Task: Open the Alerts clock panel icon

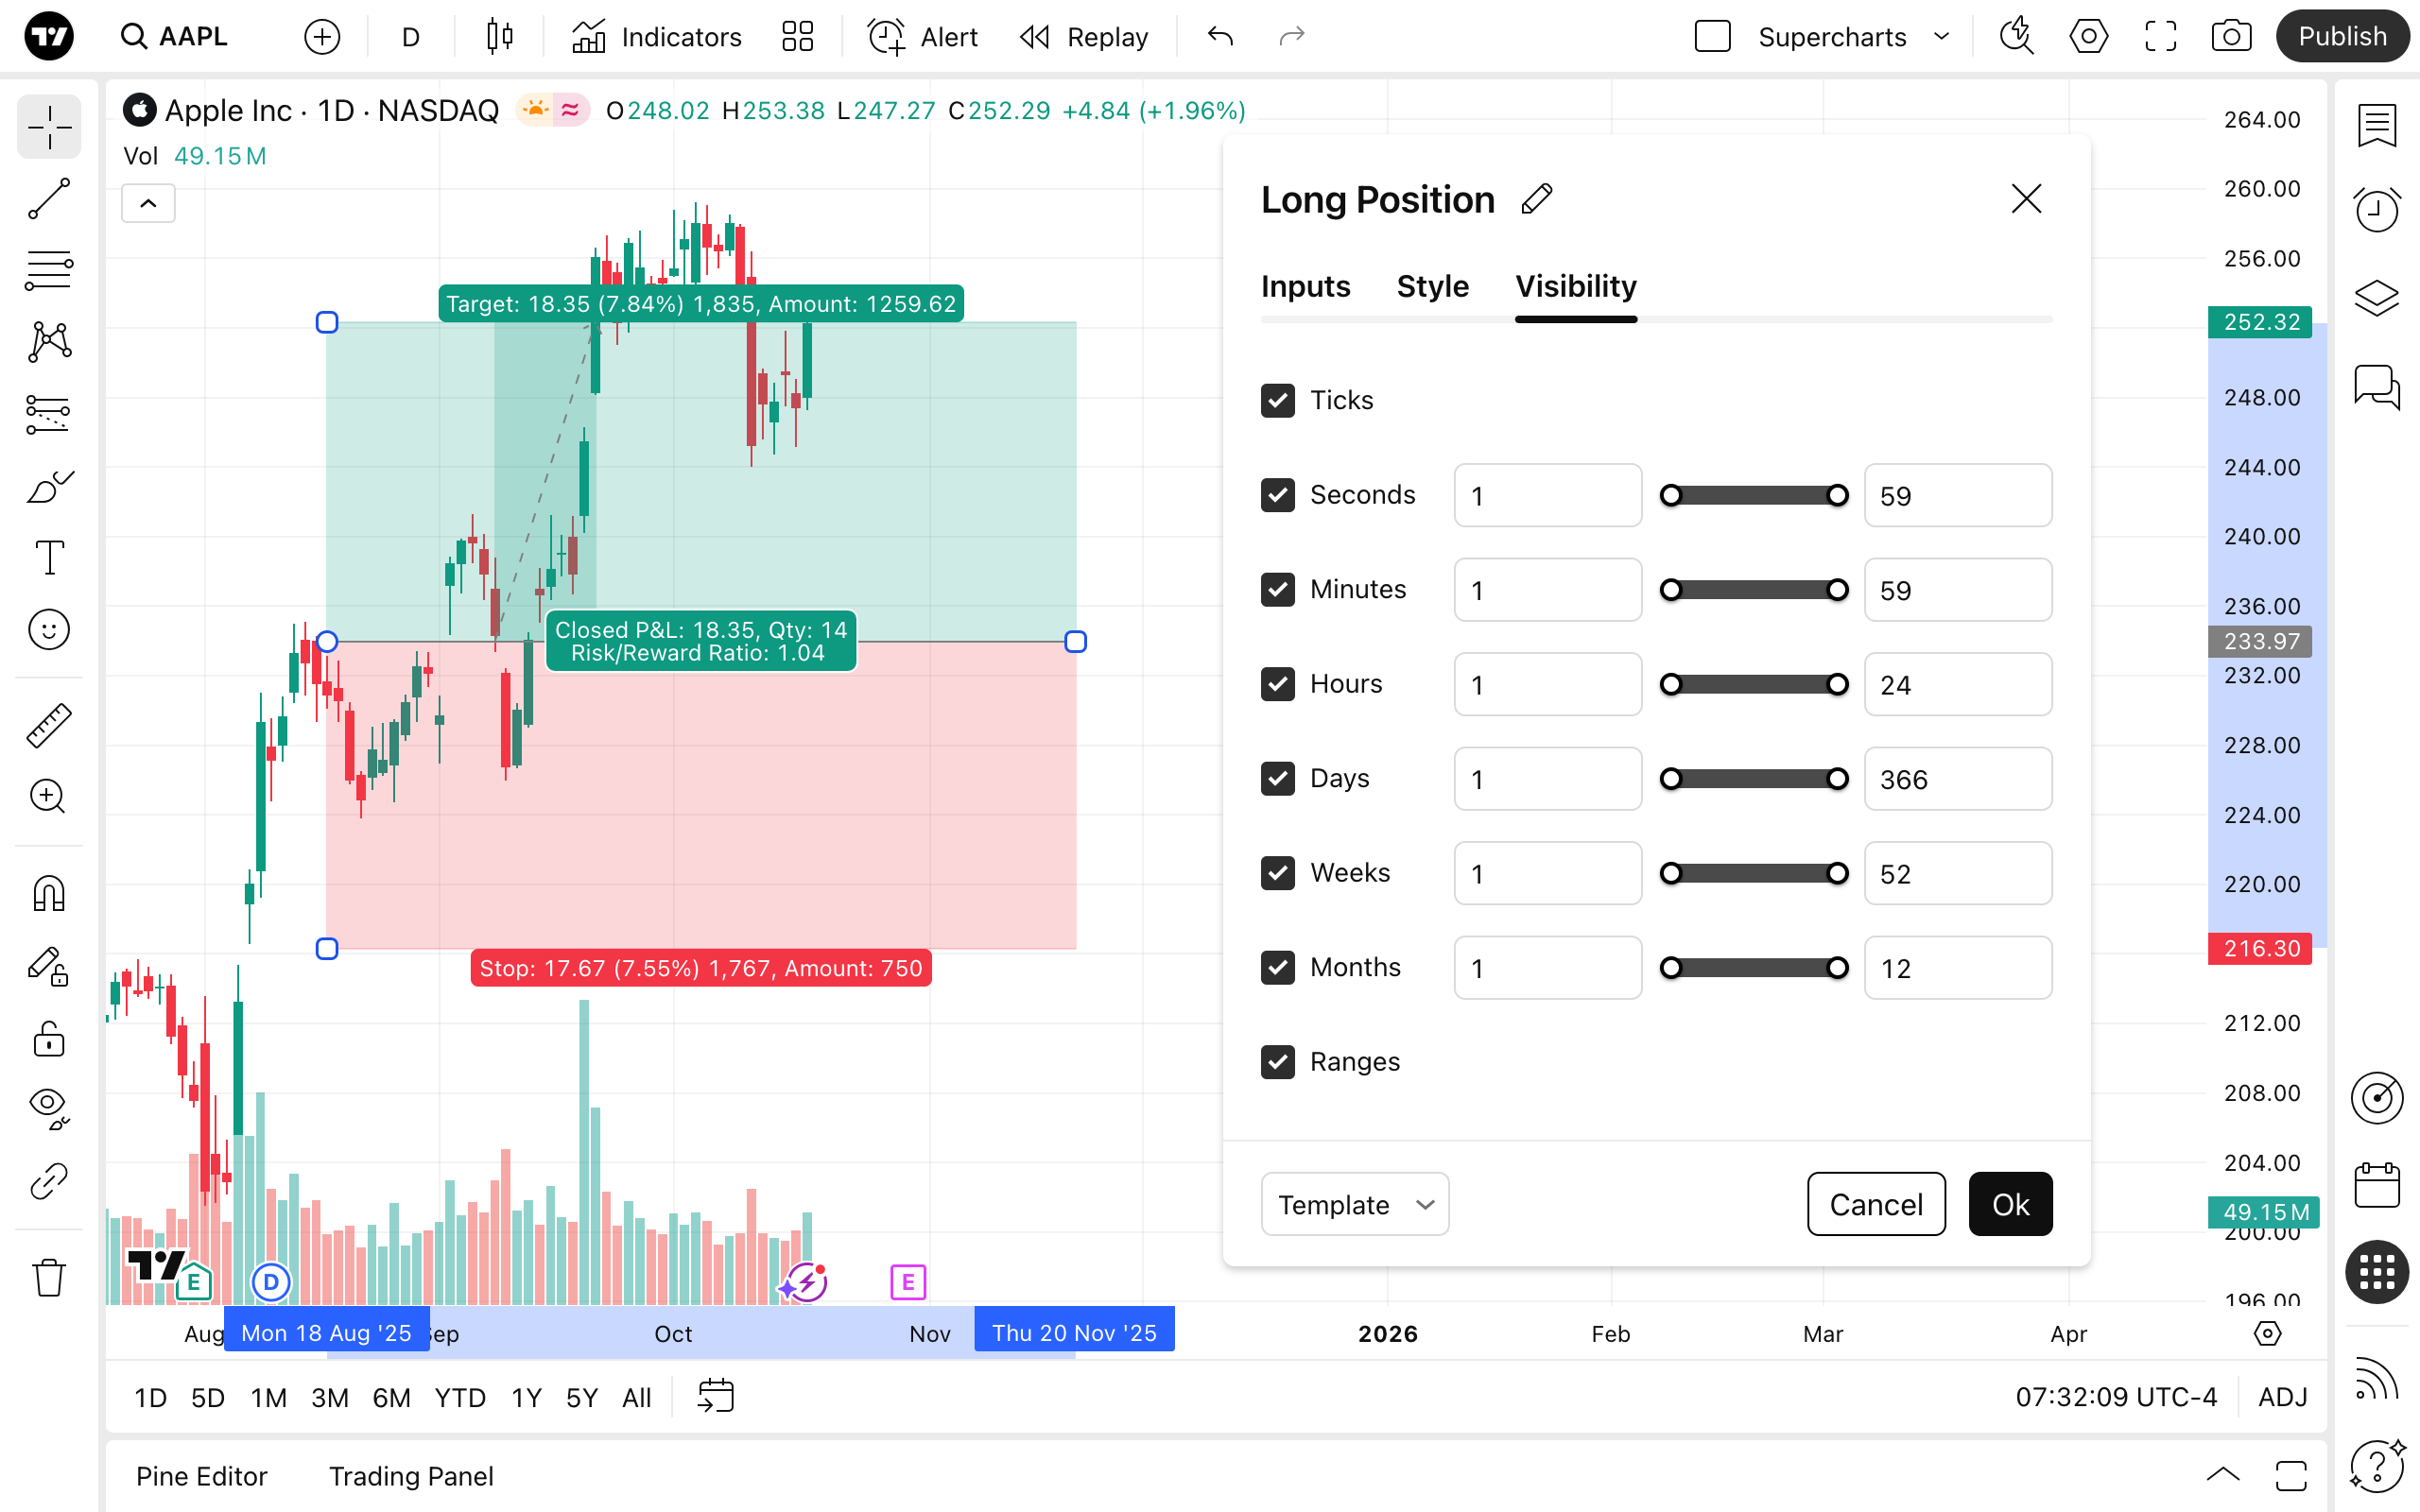Action: [2376, 209]
